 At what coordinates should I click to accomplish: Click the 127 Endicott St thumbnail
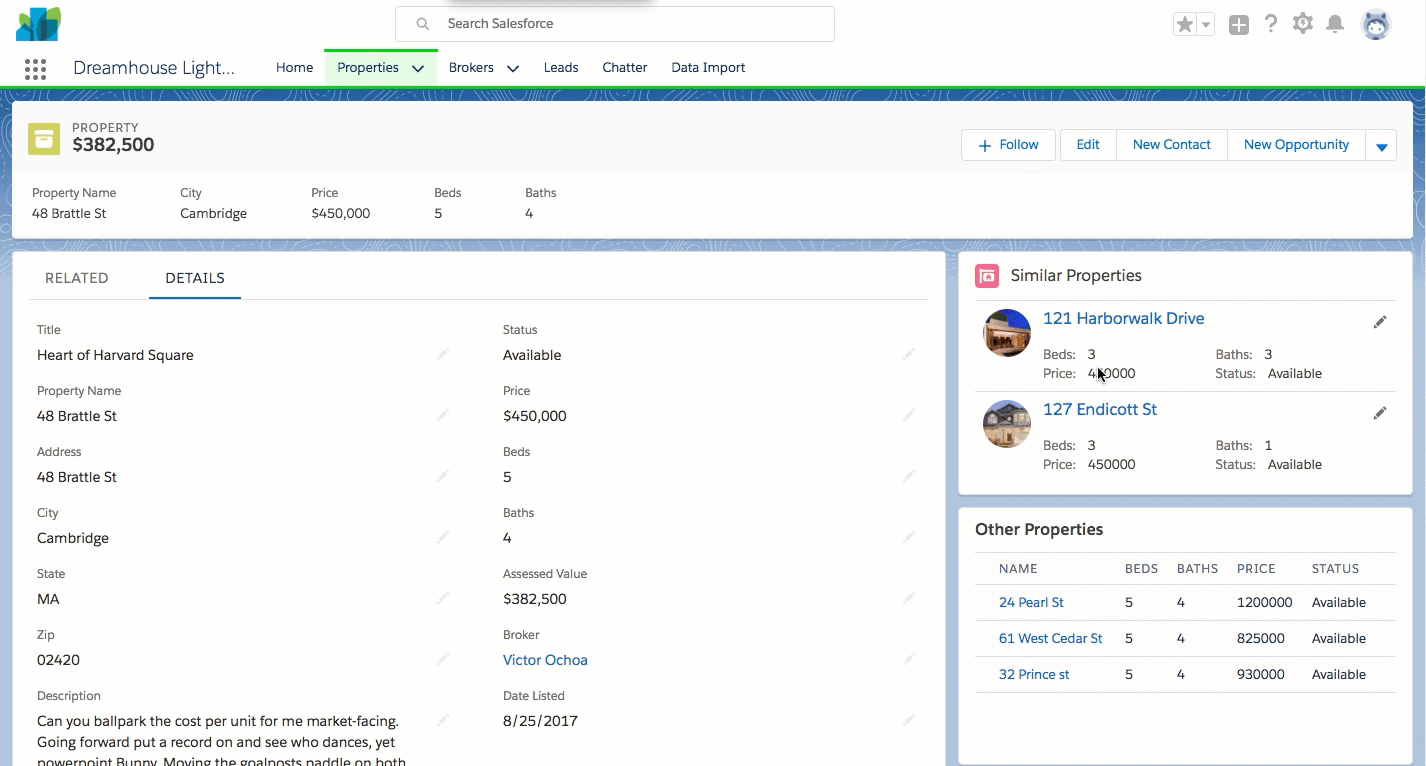coord(1007,424)
